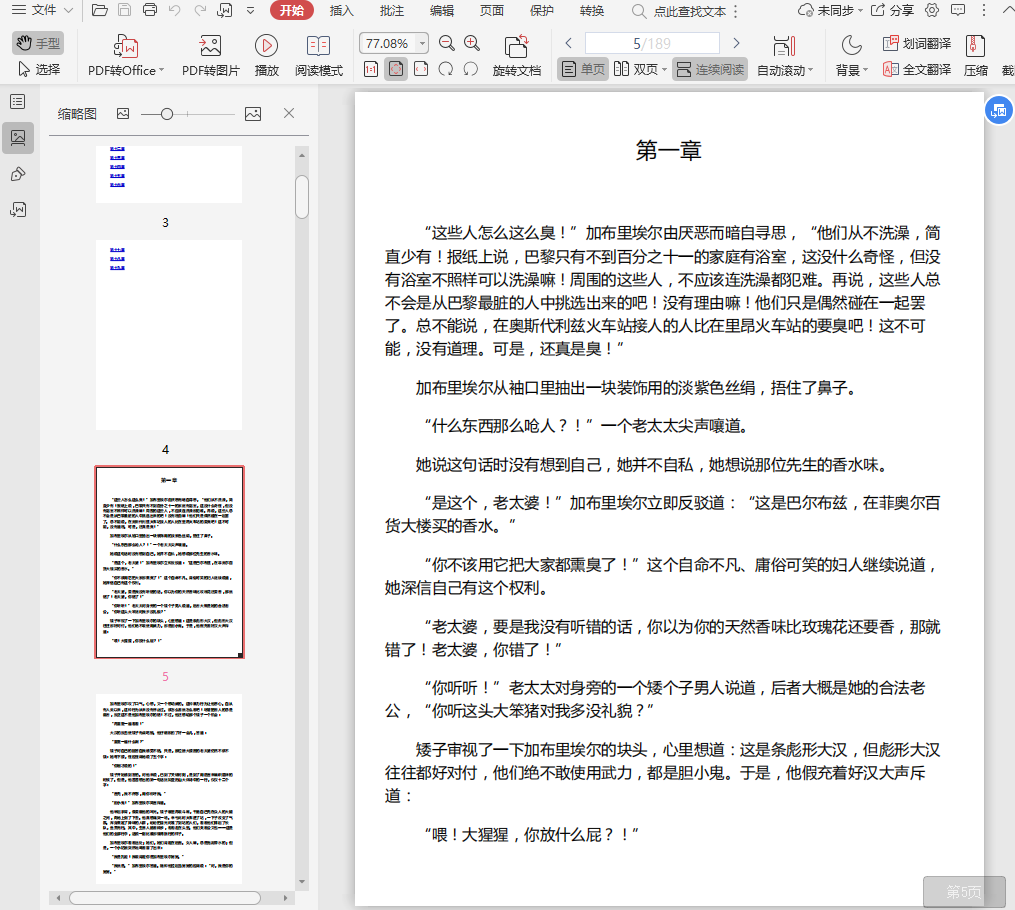Screen dimensions: 1015x910
Task: Click the thumbnail panel vertical scrollbar
Action: coord(302,197)
